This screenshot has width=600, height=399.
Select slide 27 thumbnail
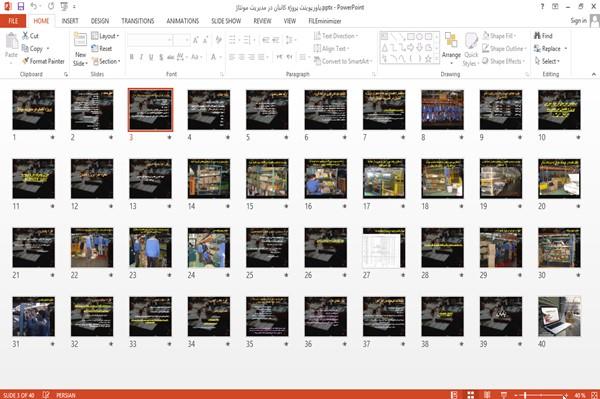(x=384, y=248)
